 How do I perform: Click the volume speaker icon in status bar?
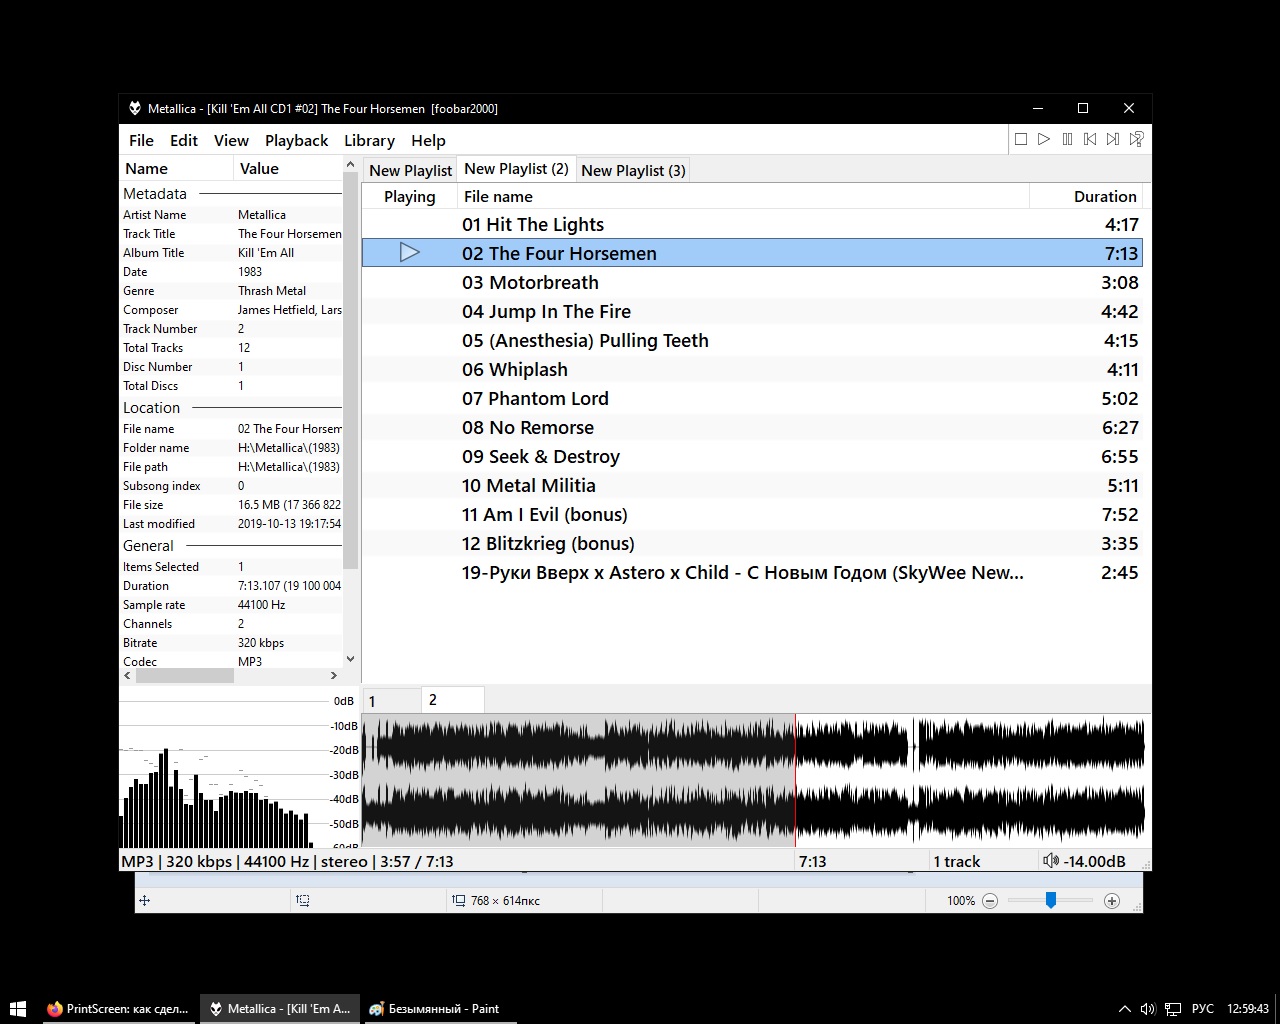point(1050,861)
